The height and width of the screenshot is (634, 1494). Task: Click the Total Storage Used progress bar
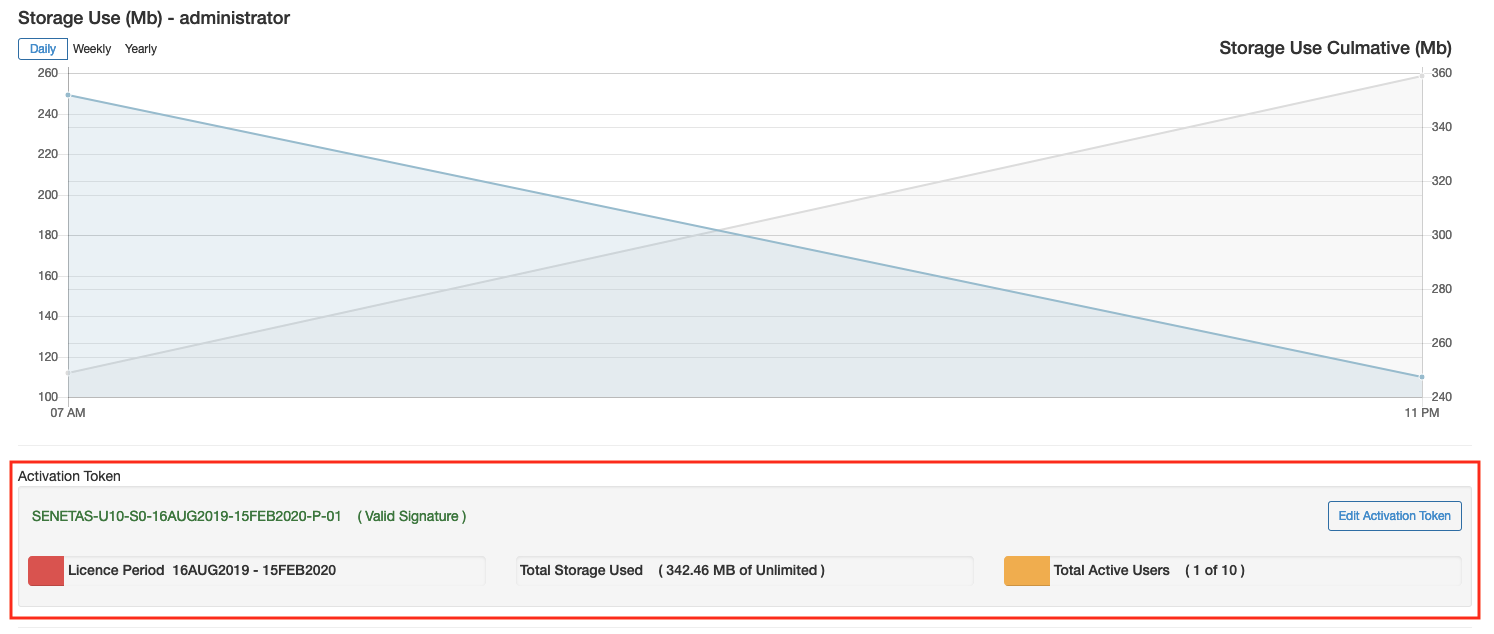pyautogui.click(x=745, y=571)
